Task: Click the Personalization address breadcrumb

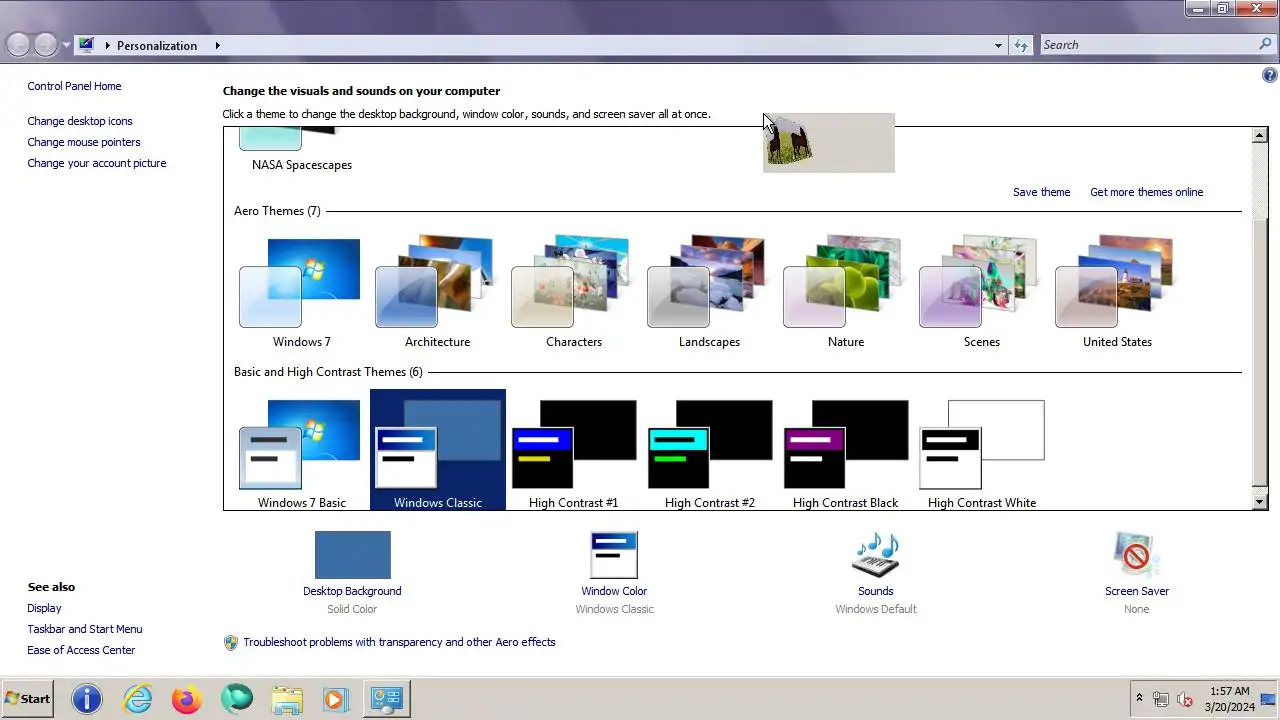Action: coord(157,45)
